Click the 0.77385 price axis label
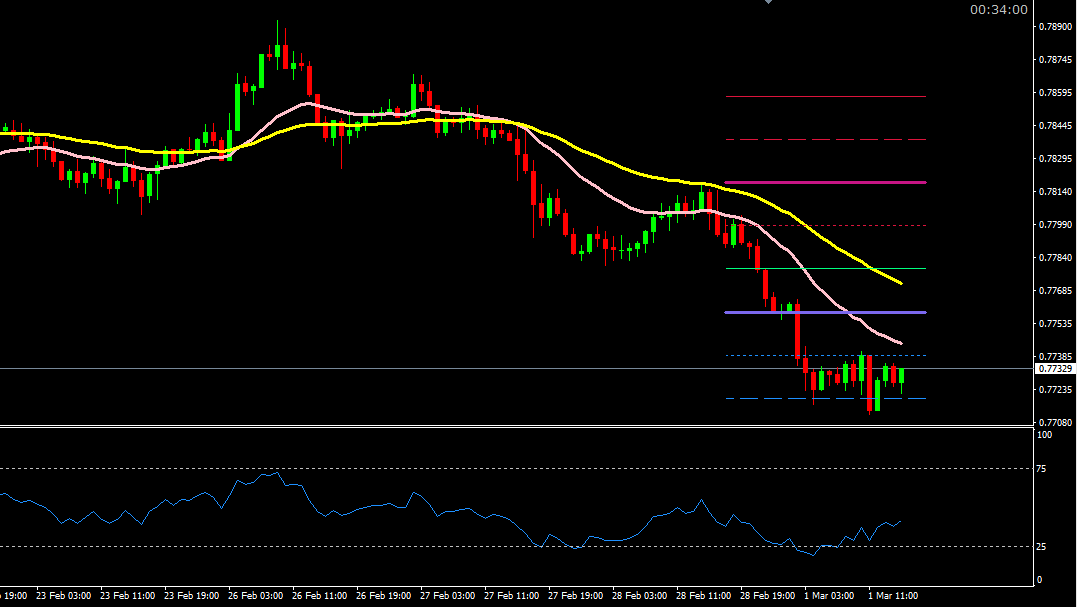This screenshot has height=607, width=1078. (1055, 357)
